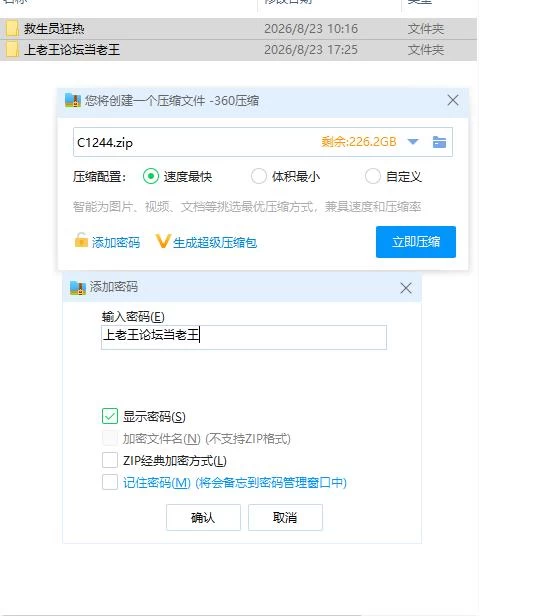Cancel the password dialog via 取消
547x616 pixels.
[x=285, y=517]
